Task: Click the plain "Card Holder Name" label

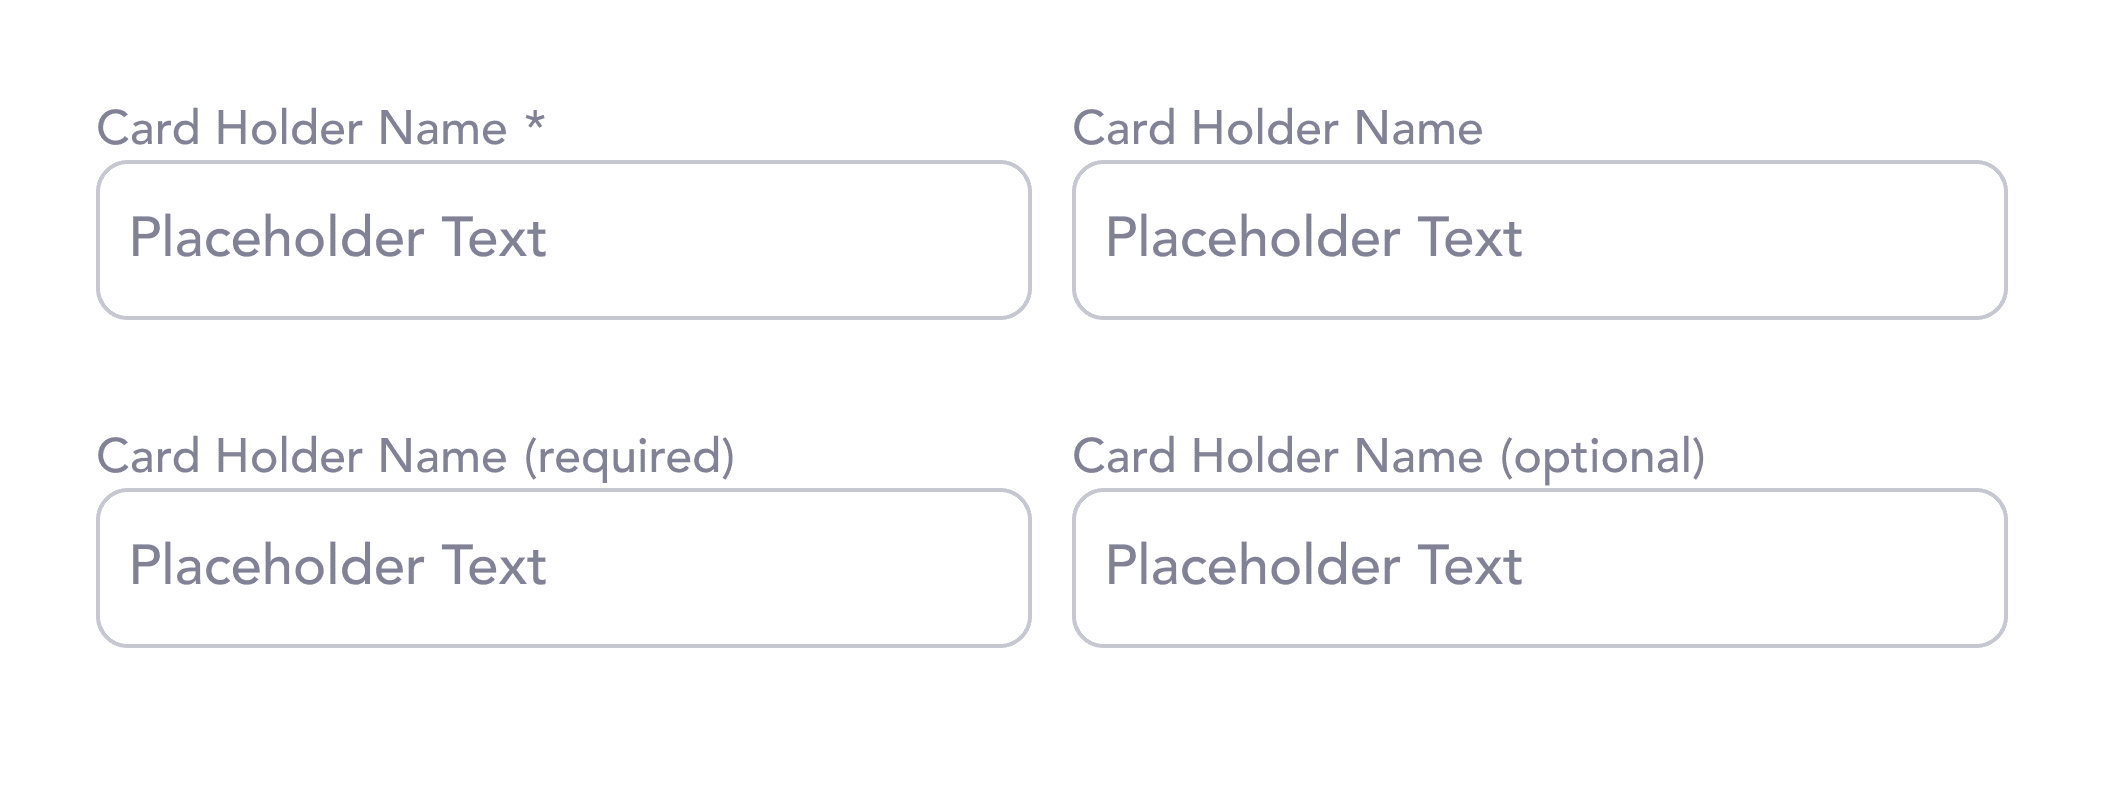Action: 1278,128
